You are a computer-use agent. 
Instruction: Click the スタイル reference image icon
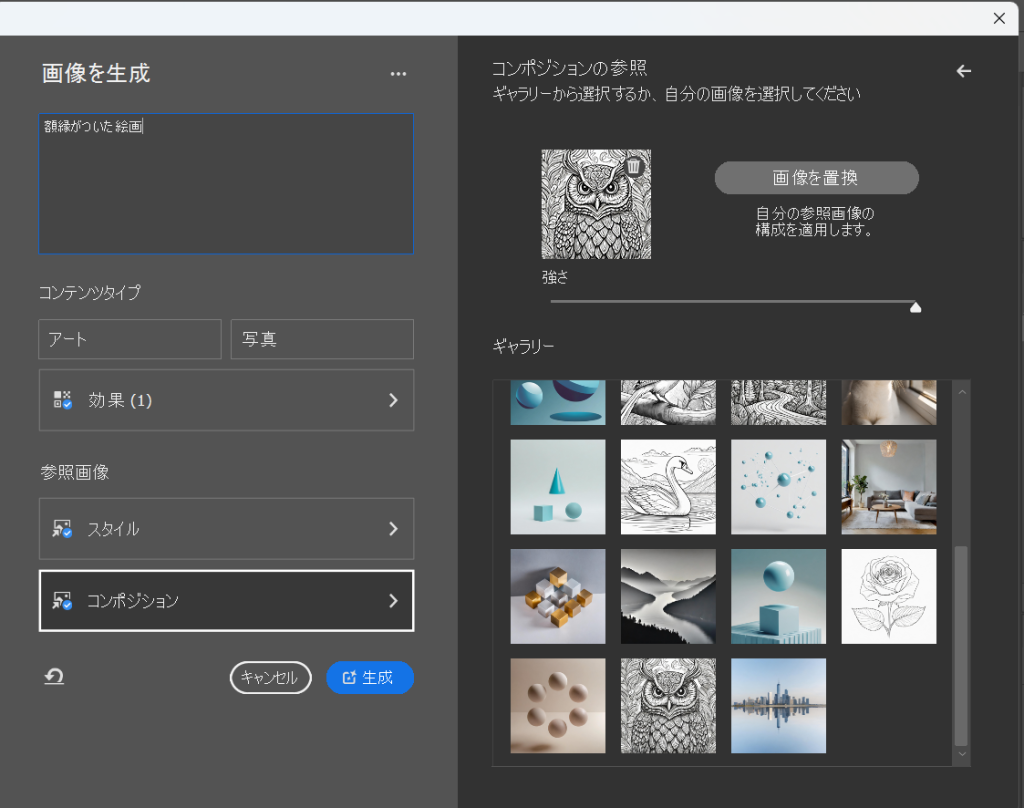coord(63,529)
